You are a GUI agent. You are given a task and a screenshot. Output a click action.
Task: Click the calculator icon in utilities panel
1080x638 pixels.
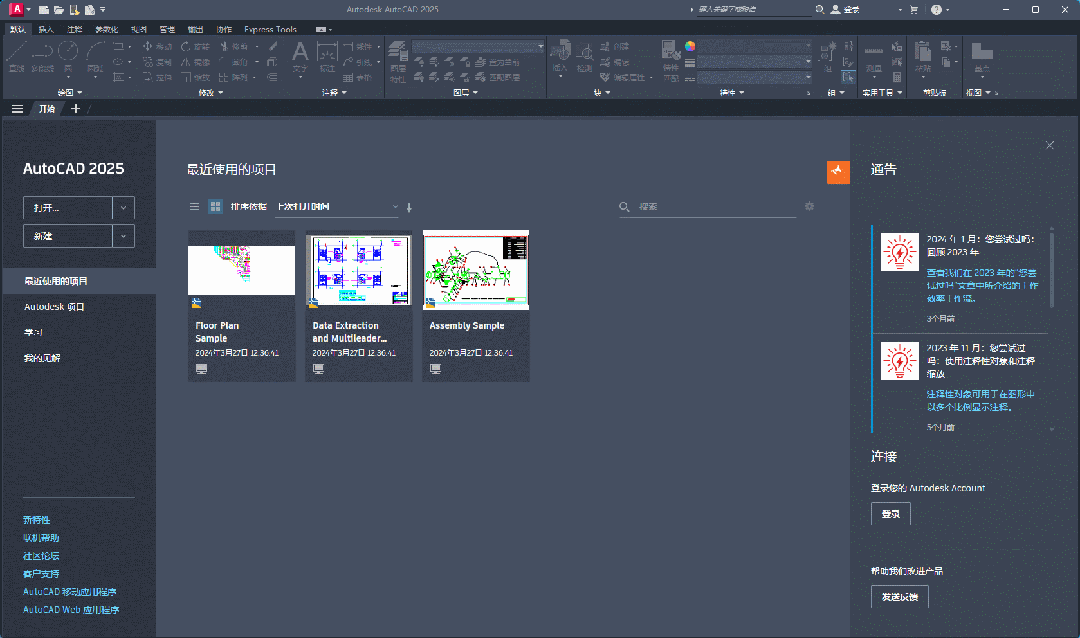897,77
